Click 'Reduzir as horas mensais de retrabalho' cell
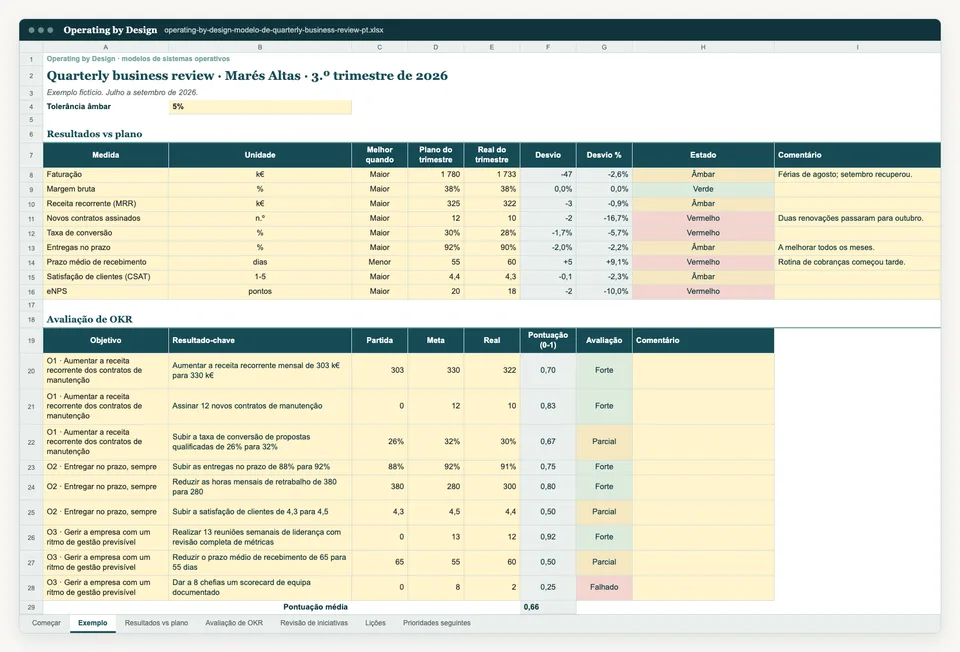The width and height of the screenshot is (960, 652). click(x=260, y=487)
